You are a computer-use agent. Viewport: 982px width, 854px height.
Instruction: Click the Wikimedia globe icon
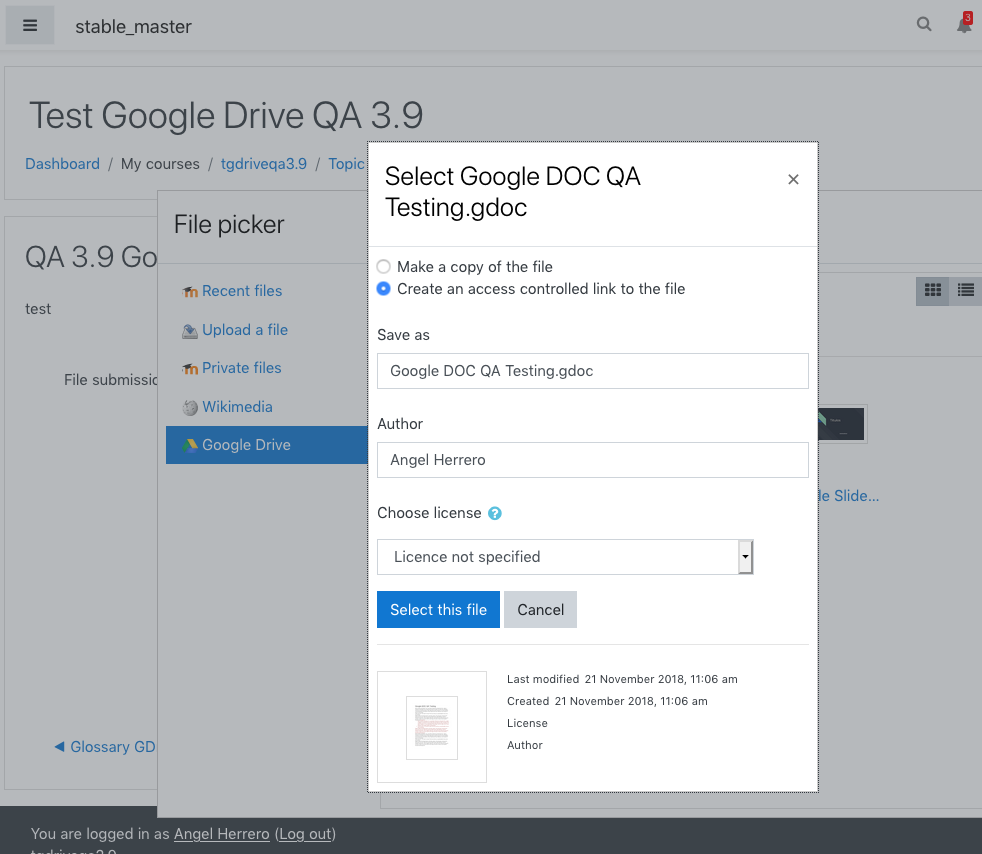[x=190, y=408]
